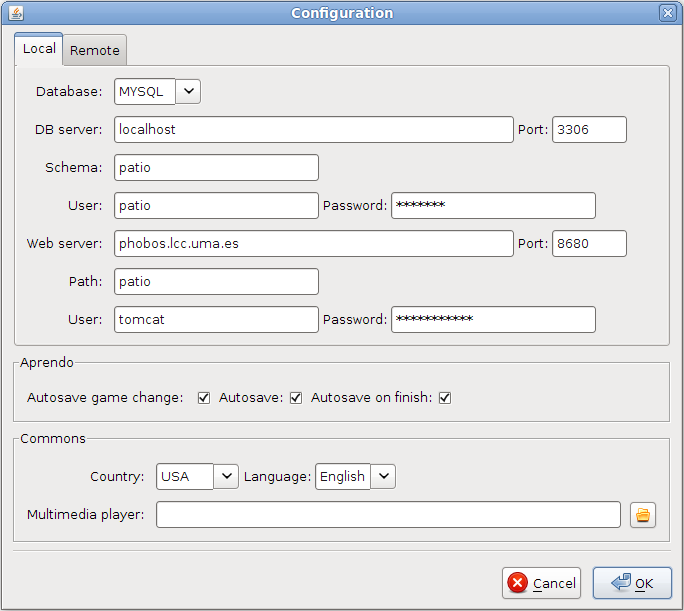Screen dimensions: 684x611
Task: Click the Multimedia player text field
Action: point(388,515)
